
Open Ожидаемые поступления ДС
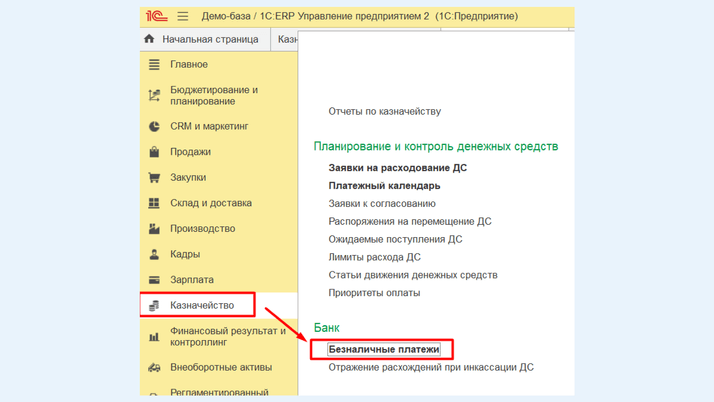click(395, 239)
